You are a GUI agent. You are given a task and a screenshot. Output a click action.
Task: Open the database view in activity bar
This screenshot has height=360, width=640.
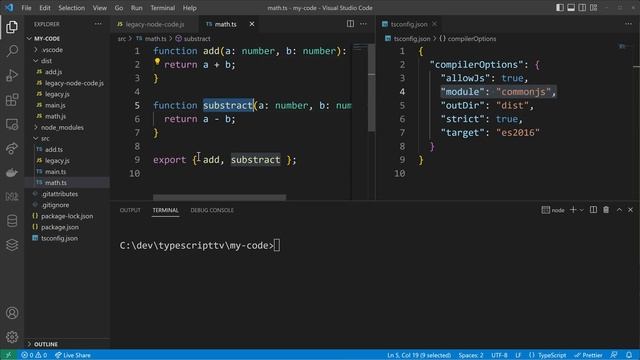click(12, 221)
